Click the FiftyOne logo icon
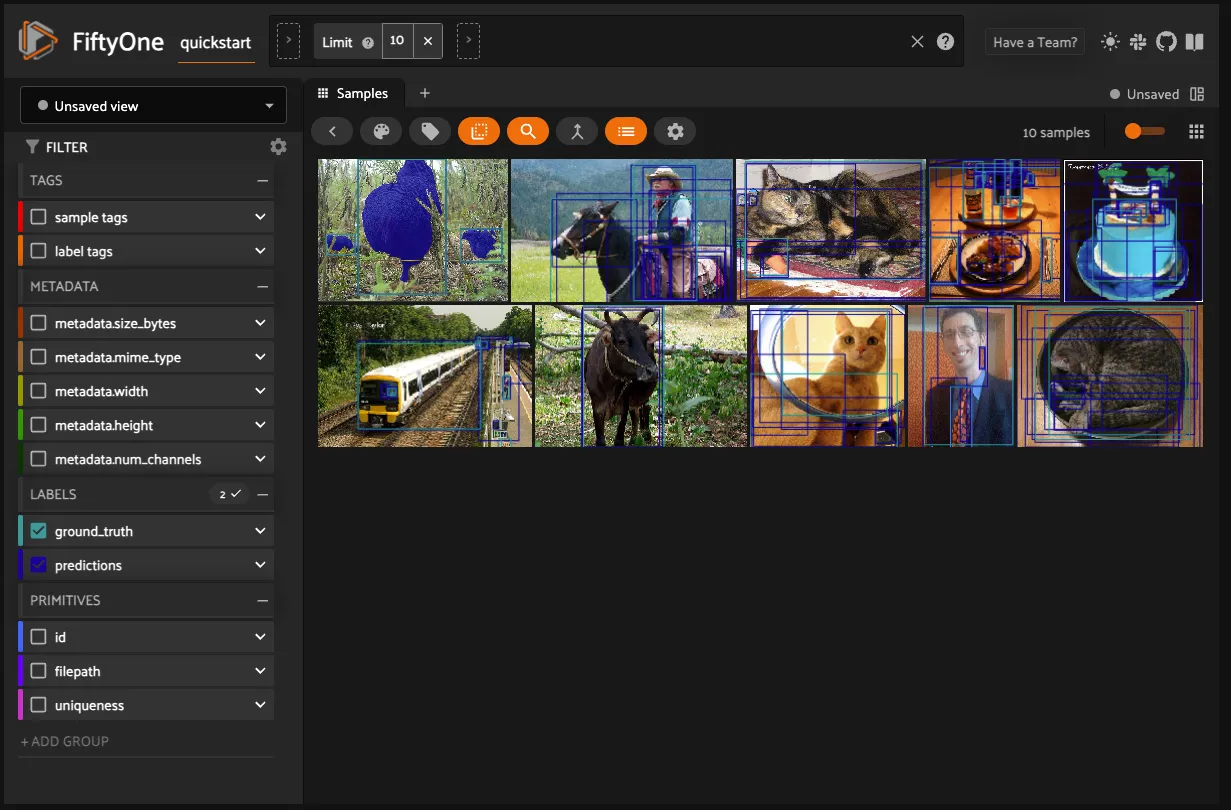Viewport: 1231px width, 810px height. pyautogui.click(x=38, y=41)
